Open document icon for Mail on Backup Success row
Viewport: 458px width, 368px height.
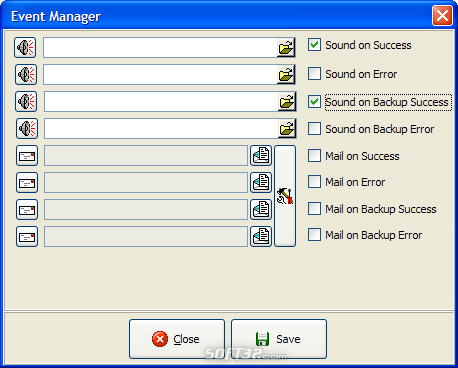pos(261,209)
